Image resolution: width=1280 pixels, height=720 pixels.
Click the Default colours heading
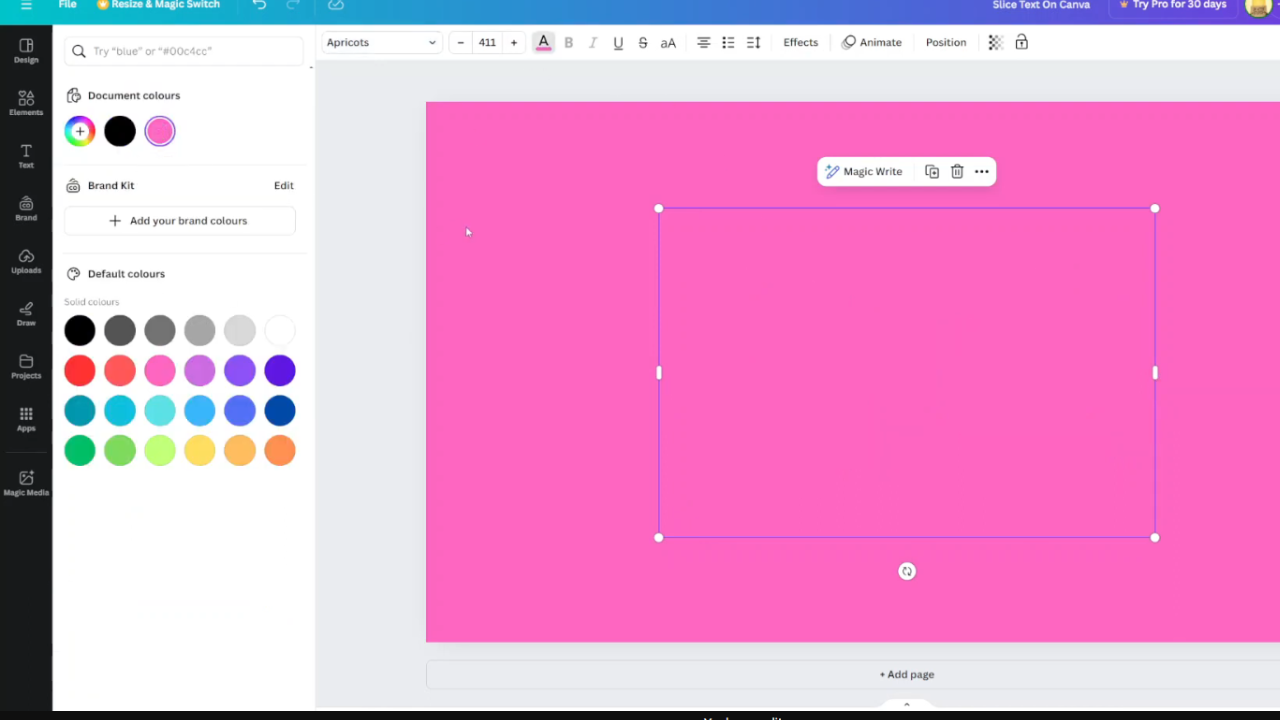[x=126, y=274]
